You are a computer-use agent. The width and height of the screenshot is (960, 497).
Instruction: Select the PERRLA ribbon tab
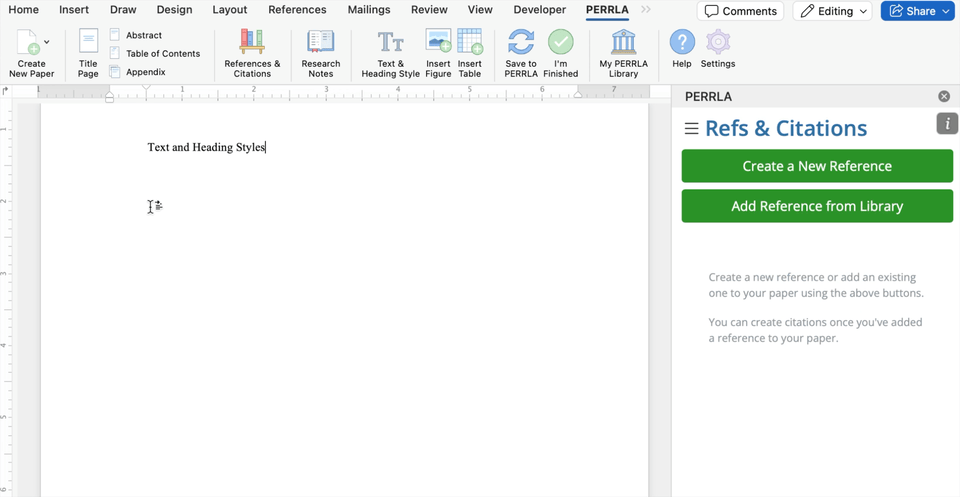pos(607,10)
